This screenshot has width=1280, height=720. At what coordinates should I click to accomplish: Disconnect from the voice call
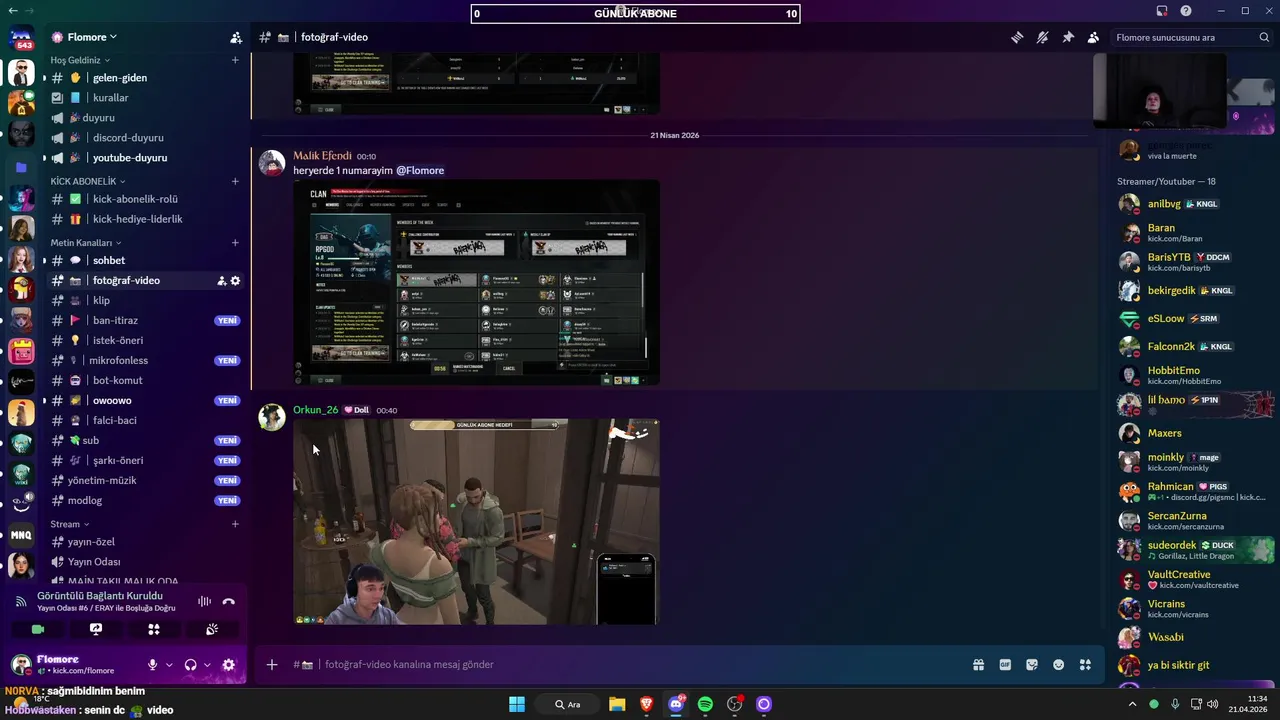(228, 601)
